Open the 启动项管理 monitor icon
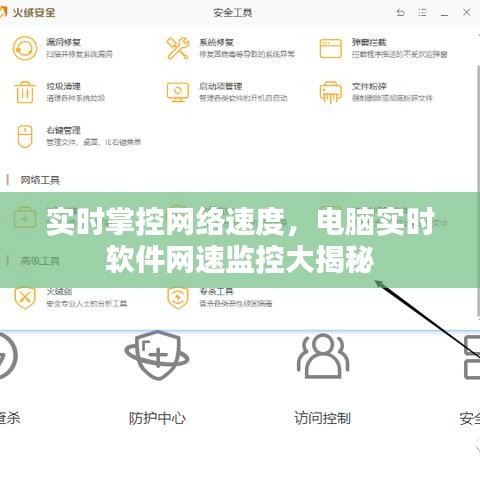 [178, 92]
